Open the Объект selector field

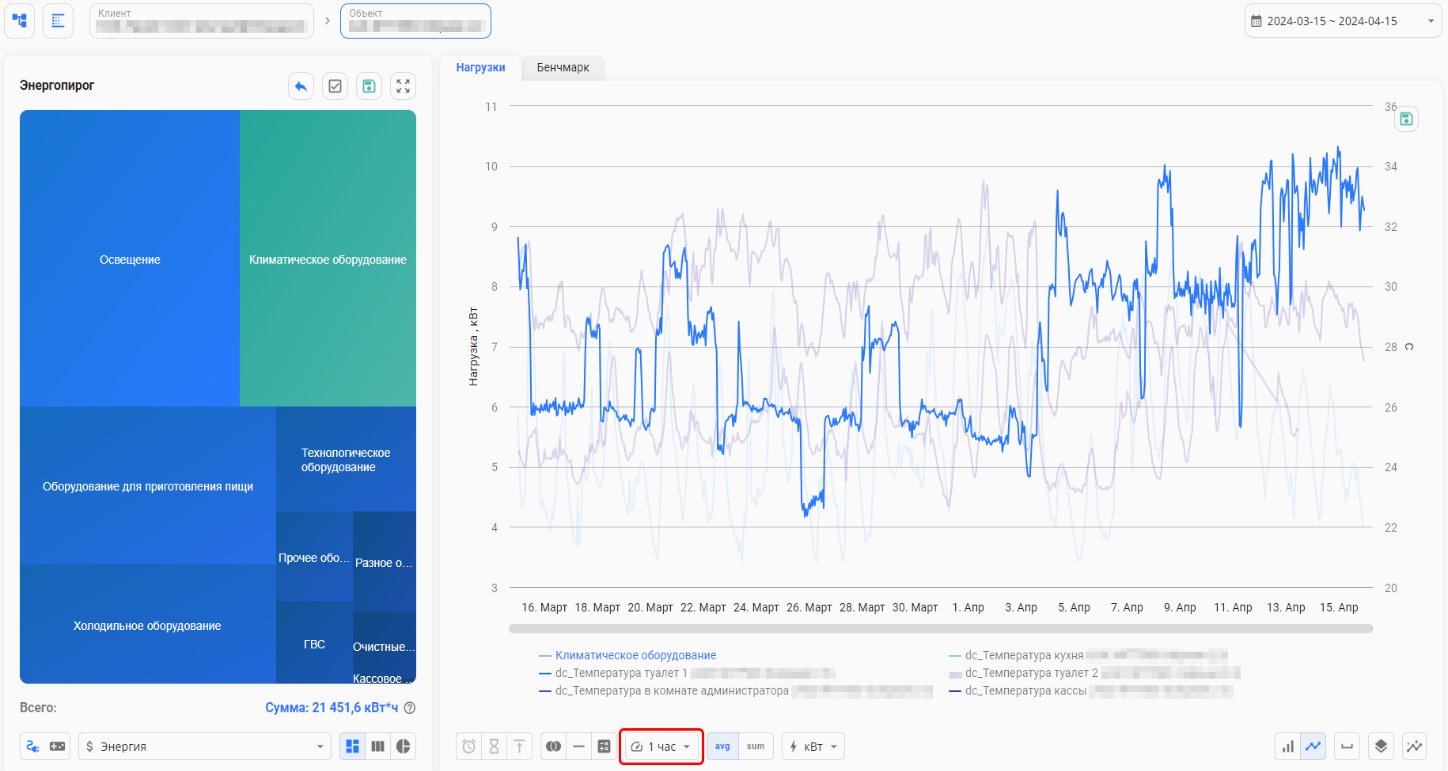[x=415, y=21]
